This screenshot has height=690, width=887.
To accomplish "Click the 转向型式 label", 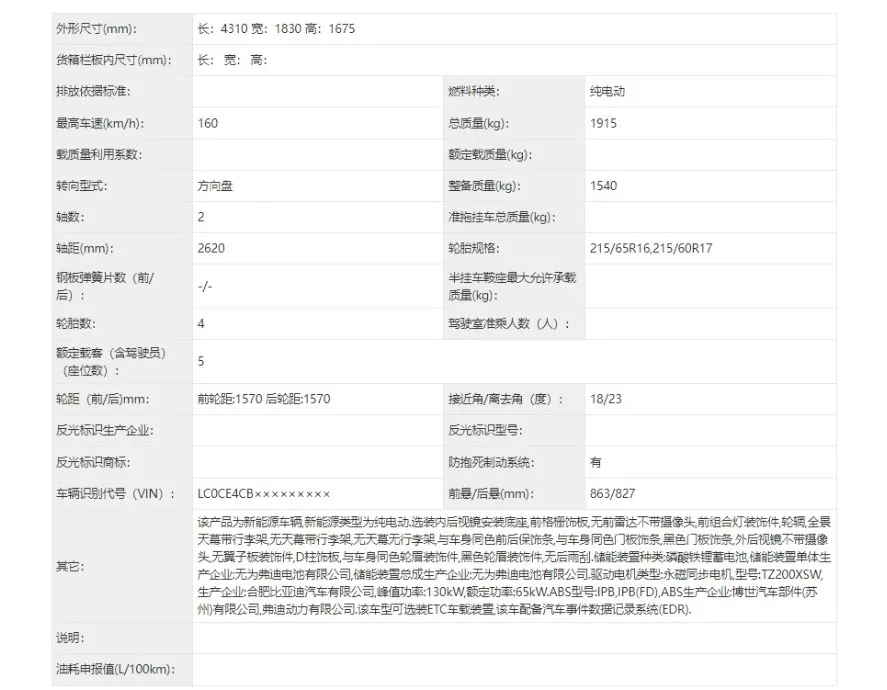I will (x=81, y=186).
